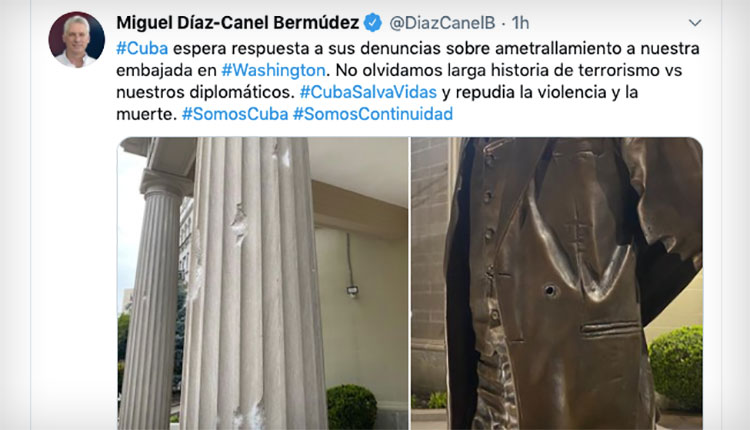Click the tweet text line ending with 'muerte.'
750x430 pixels.
click(146, 114)
